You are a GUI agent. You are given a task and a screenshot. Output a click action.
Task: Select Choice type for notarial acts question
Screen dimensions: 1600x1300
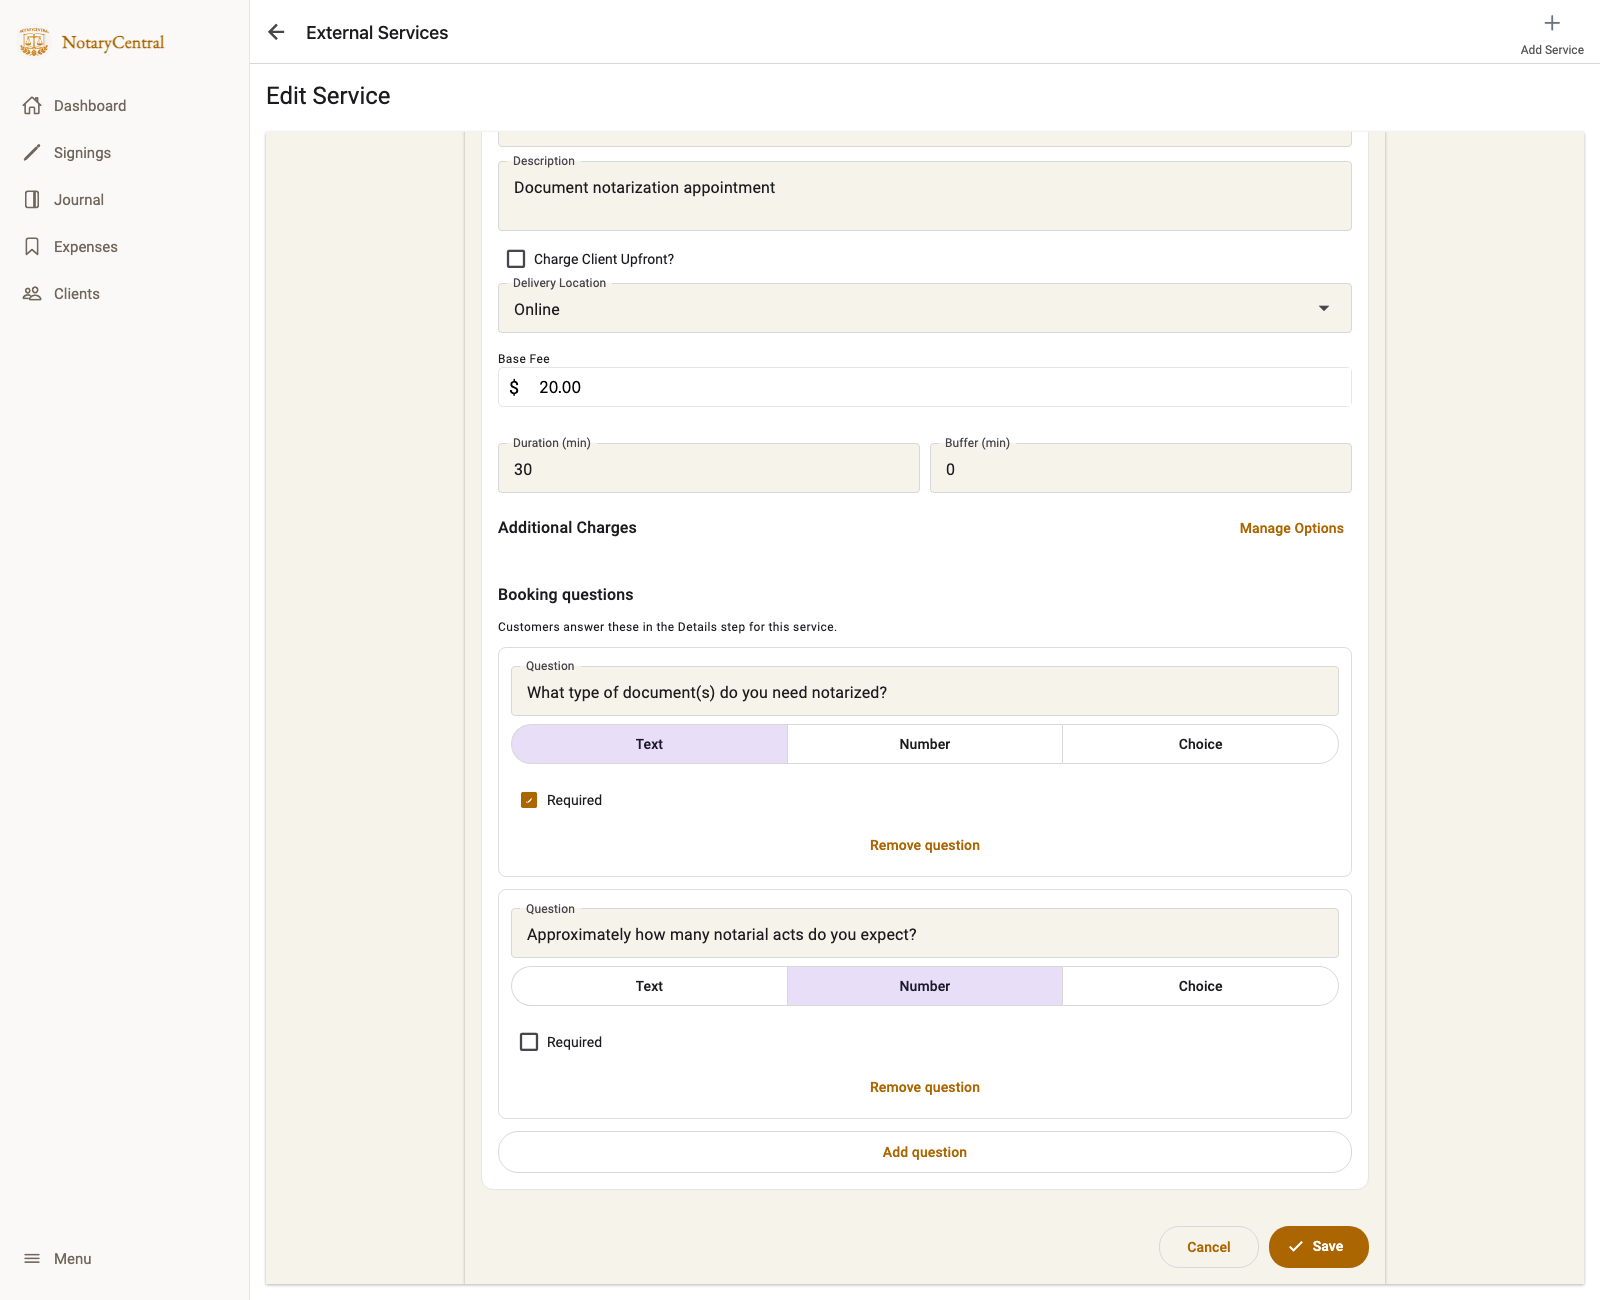click(1200, 986)
